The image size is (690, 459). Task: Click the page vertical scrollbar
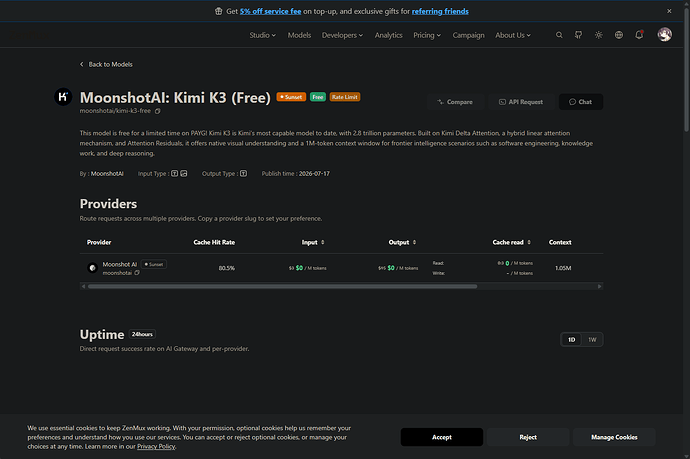686,70
